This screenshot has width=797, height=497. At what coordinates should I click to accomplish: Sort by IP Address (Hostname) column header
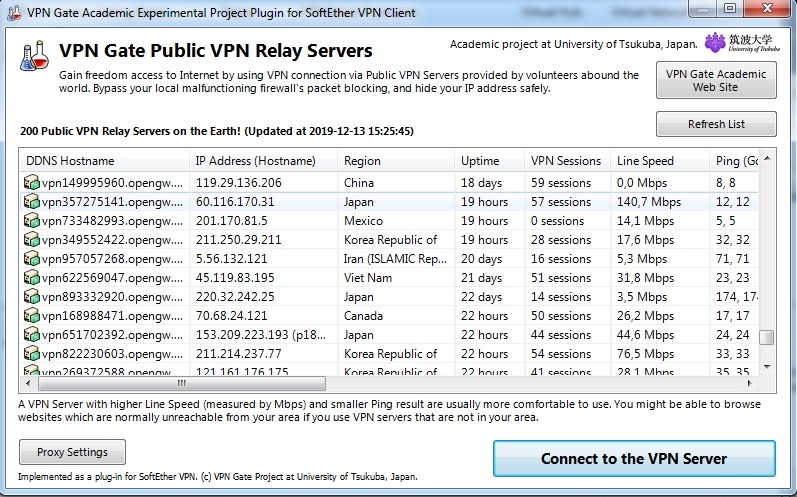point(263,161)
